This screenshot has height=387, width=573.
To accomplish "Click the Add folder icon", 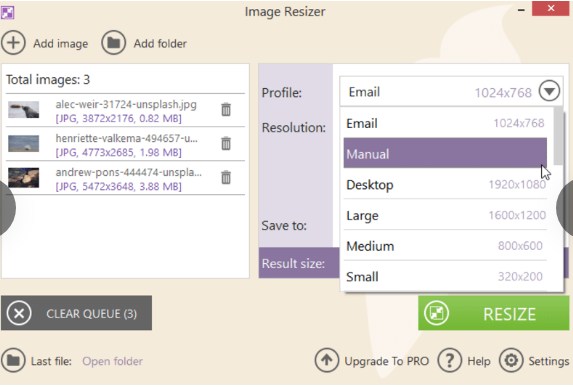I will click(113, 43).
